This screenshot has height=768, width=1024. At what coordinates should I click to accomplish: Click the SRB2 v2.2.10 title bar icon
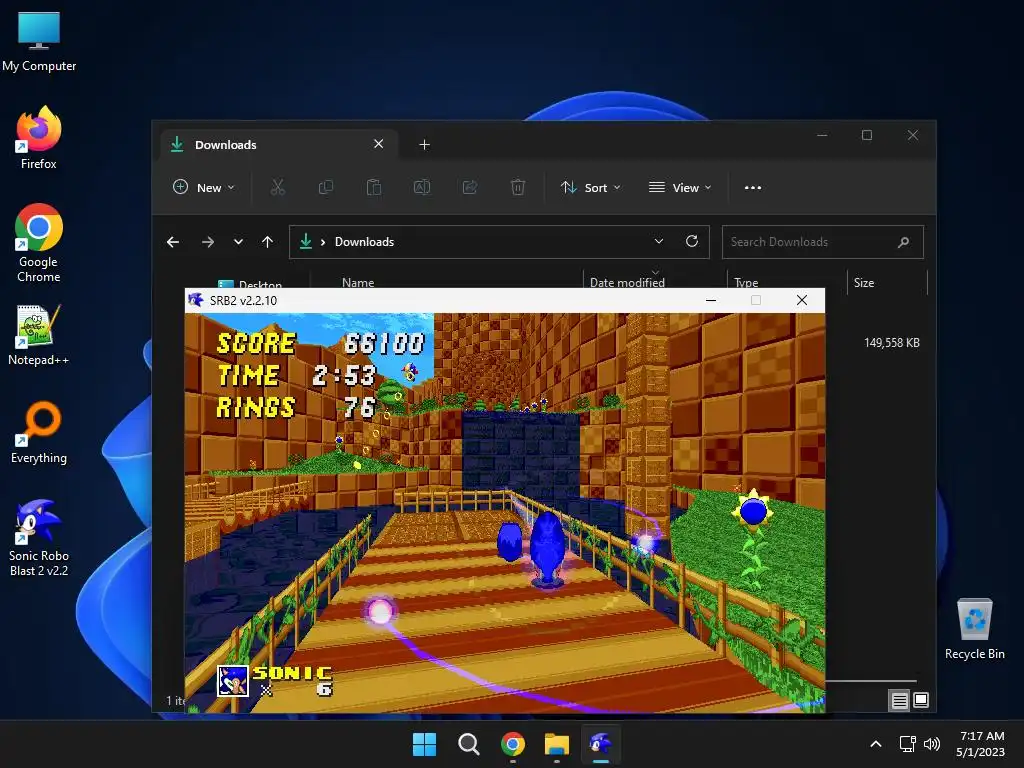(x=195, y=300)
